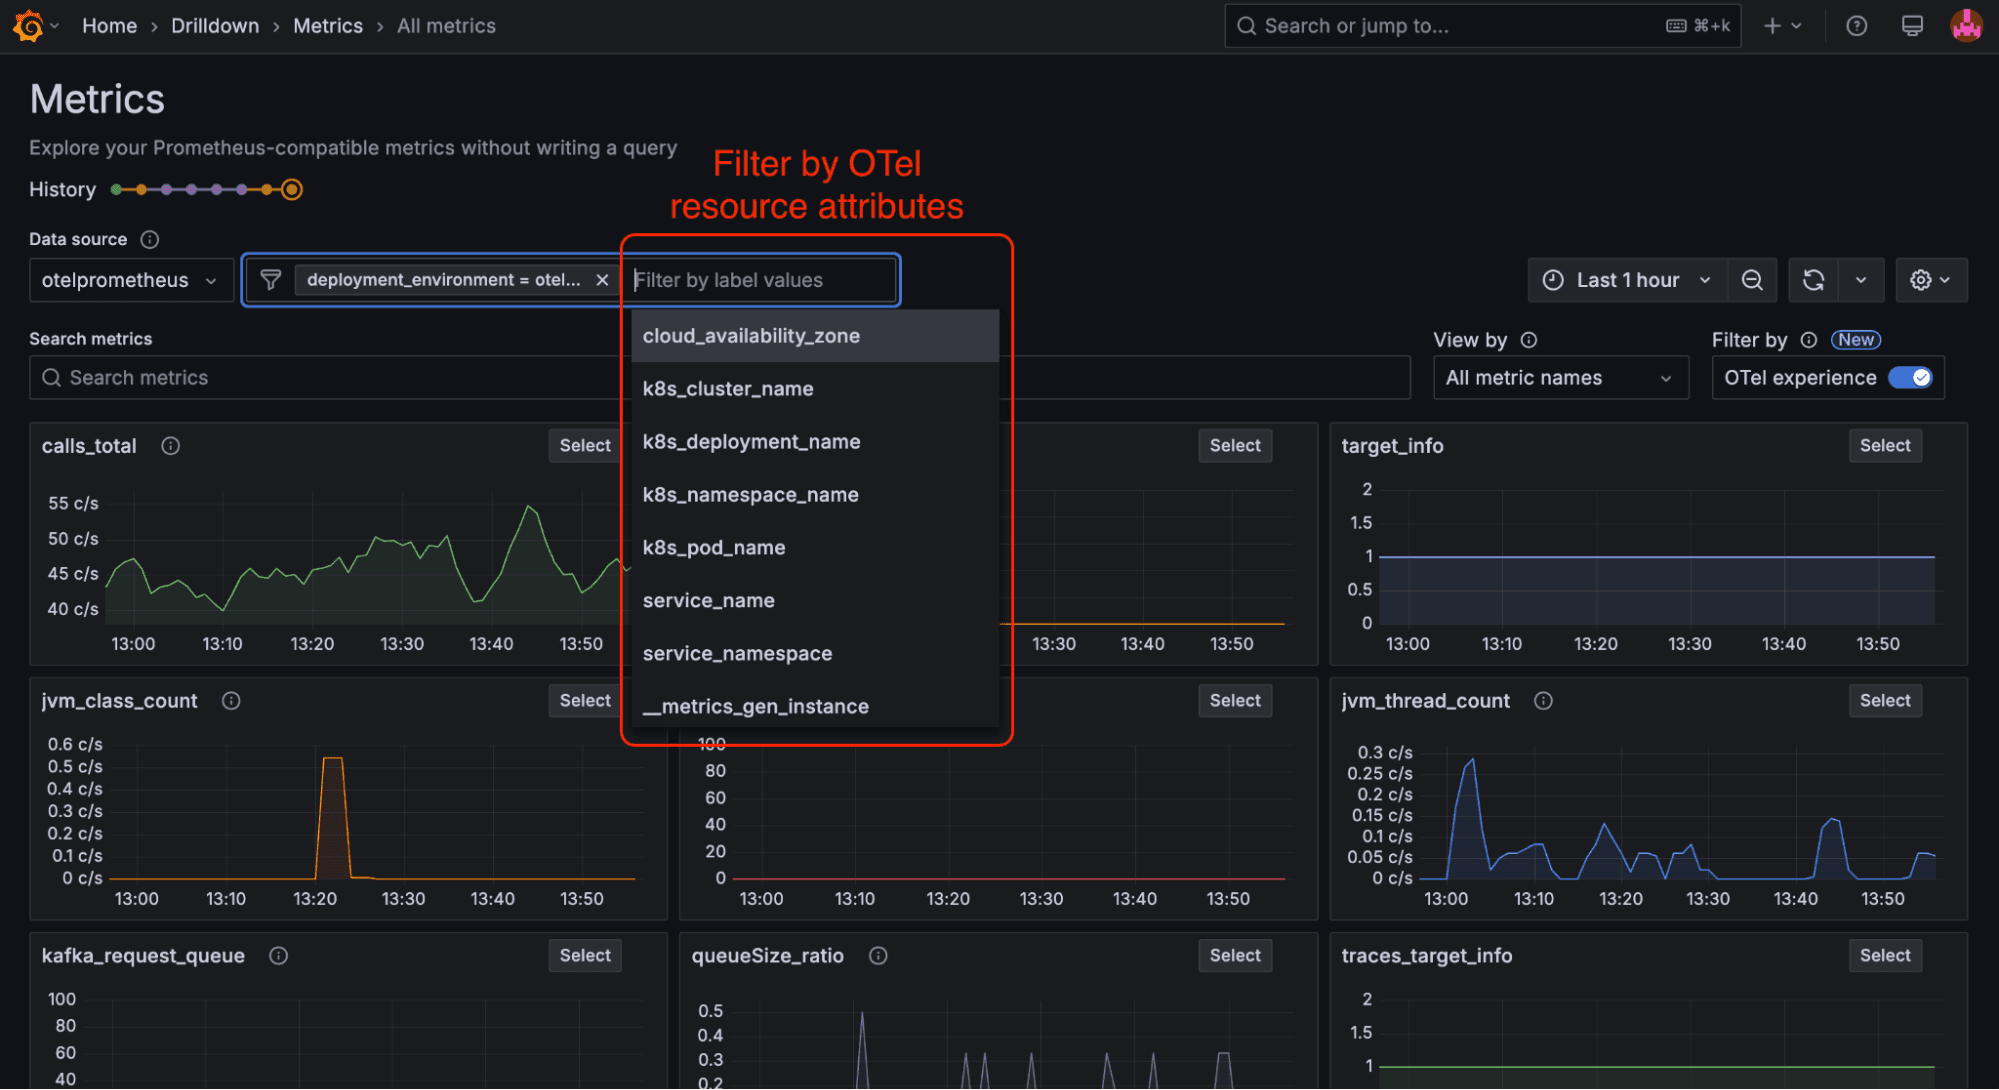
Task: Open the refresh interval dropdown arrow
Action: tap(1860, 280)
